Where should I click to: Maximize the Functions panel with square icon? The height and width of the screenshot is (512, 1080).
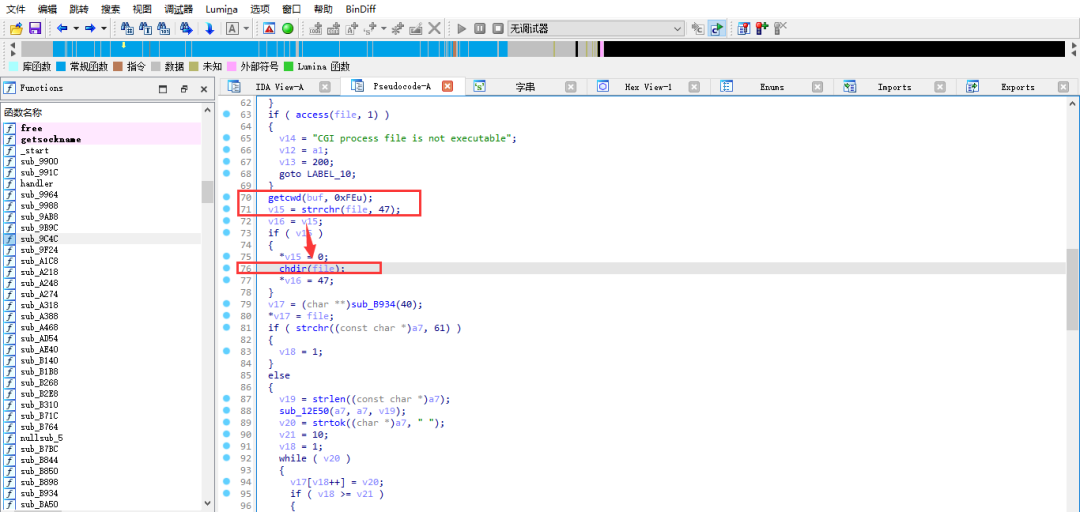pos(163,89)
